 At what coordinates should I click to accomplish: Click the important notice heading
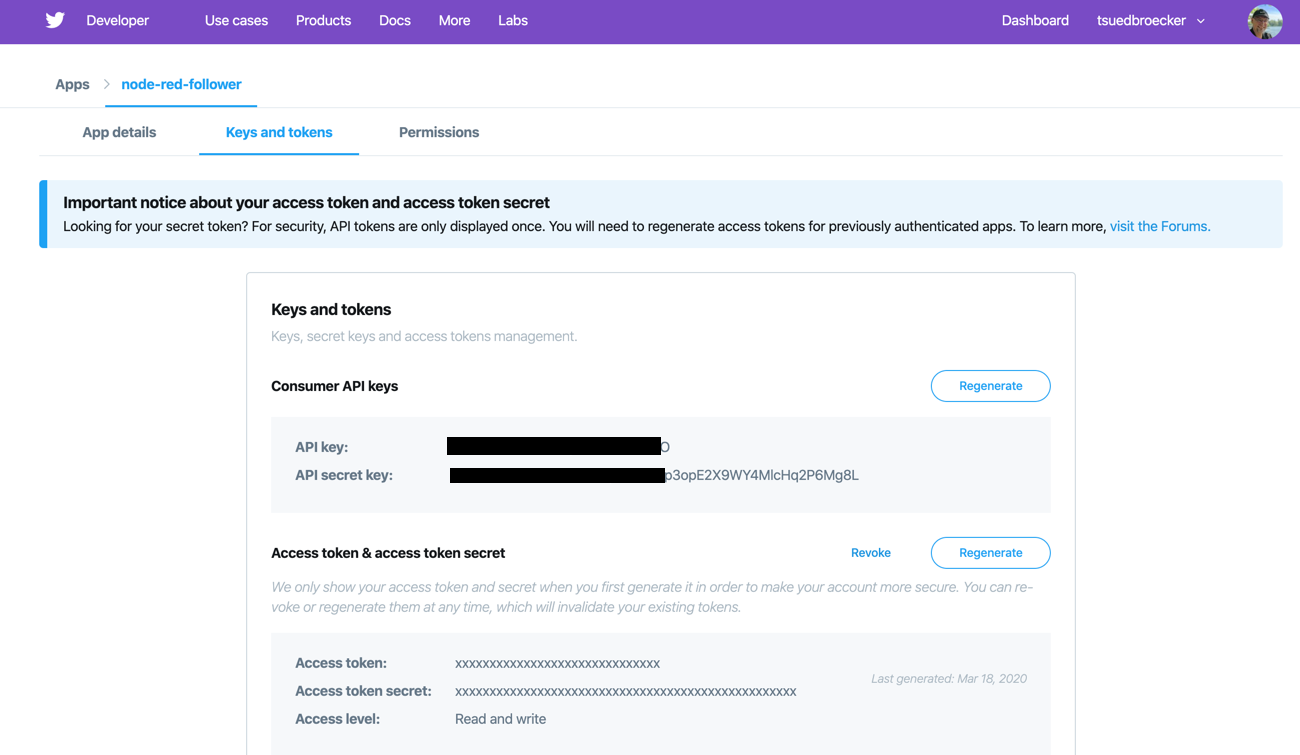click(x=306, y=202)
